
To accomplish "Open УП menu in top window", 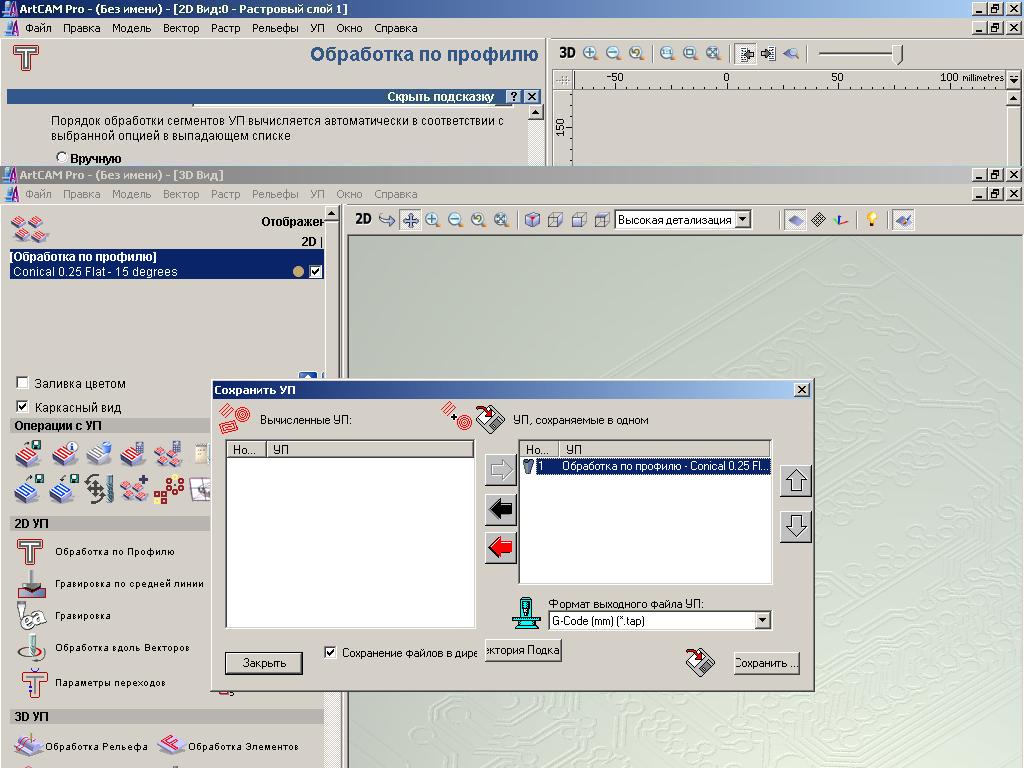I will 317,28.
